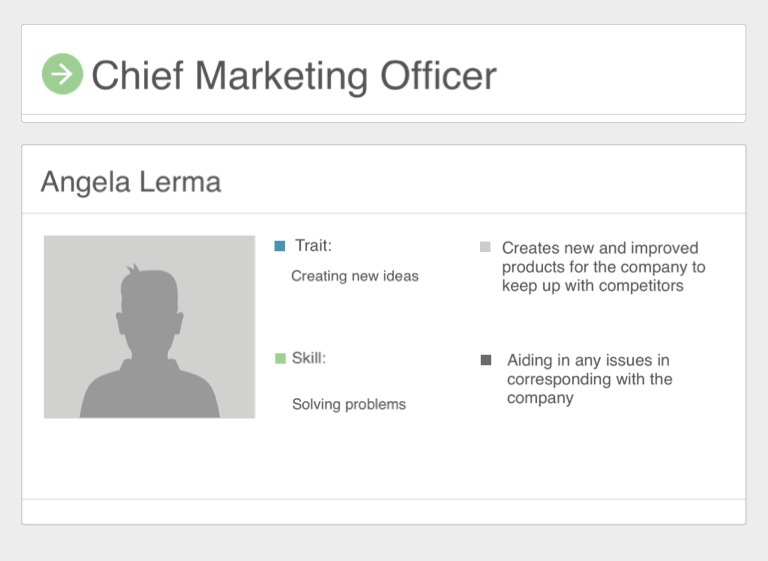The image size is (768, 561).
Task: Click the Angela Lerma name heading
Action: coord(131,182)
